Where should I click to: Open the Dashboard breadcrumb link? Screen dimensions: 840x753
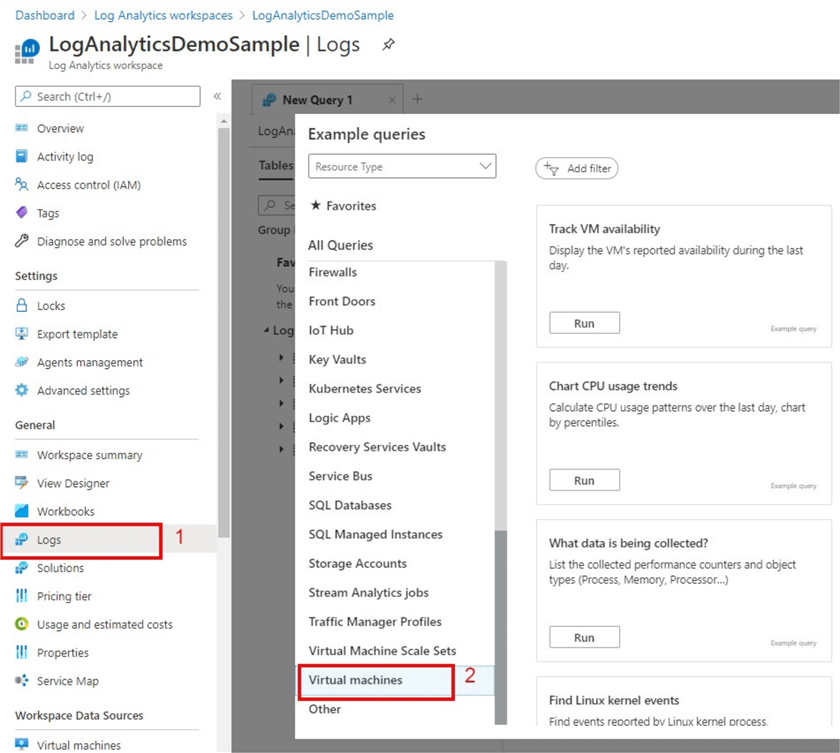pos(45,15)
